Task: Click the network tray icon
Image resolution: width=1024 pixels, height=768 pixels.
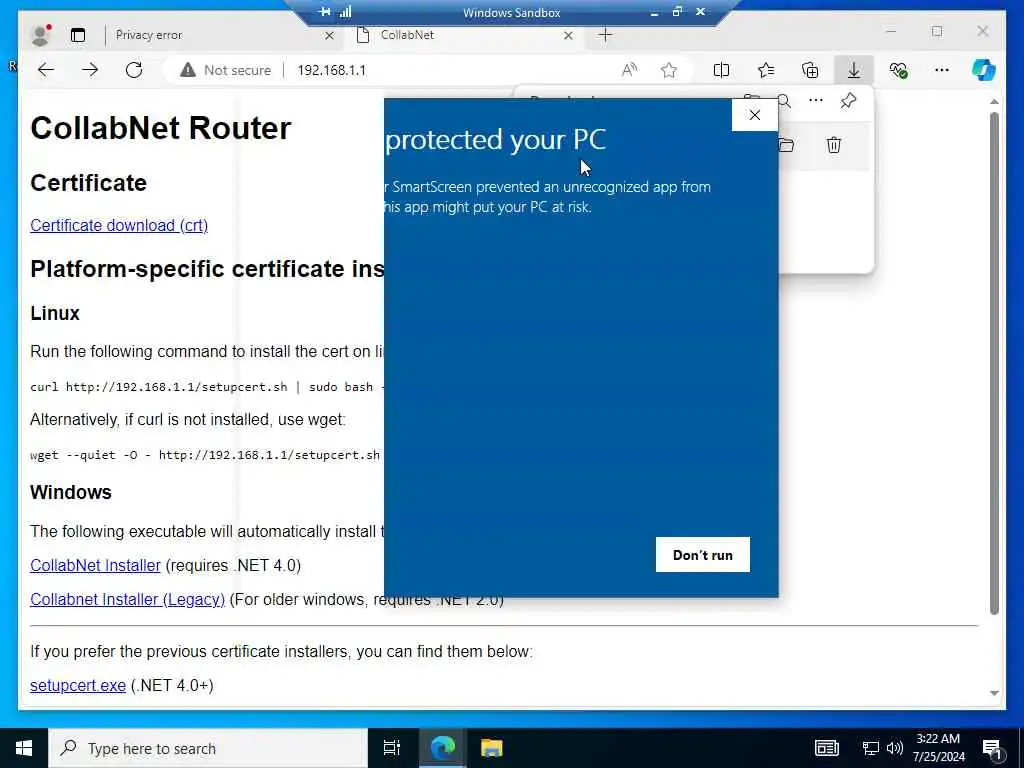Action: tap(871, 748)
